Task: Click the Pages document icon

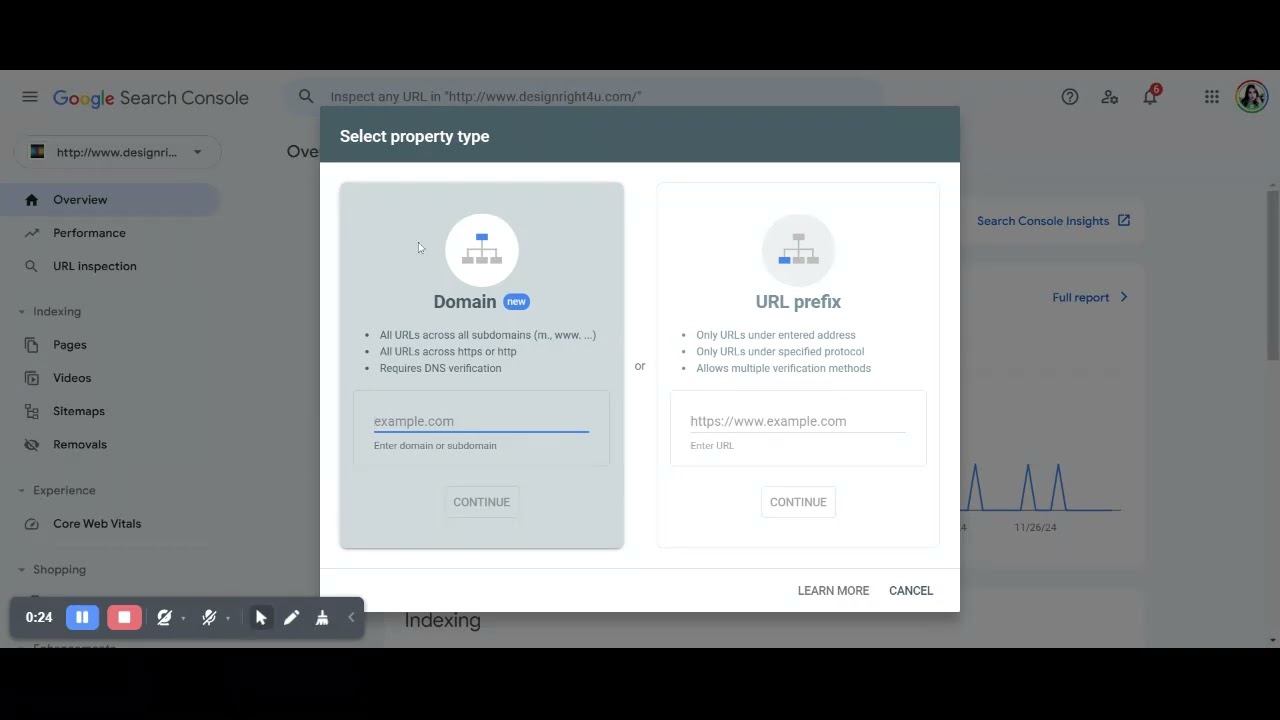Action: tap(32, 345)
